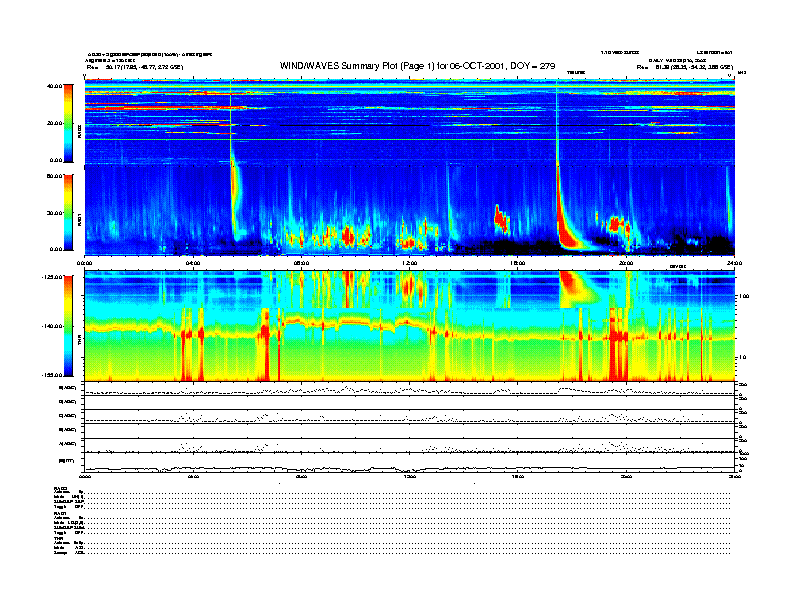This screenshot has height=612, width=792.
Task: Click 16:00 tick label under RAD1 spectrogram
Action: (x=518, y=263)
